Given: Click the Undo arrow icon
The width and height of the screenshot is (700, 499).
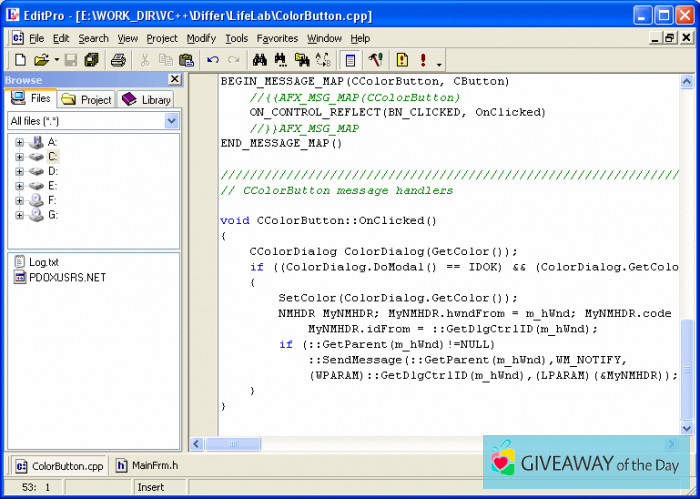Looking at the screenshot, I should (x=213, y=60).
